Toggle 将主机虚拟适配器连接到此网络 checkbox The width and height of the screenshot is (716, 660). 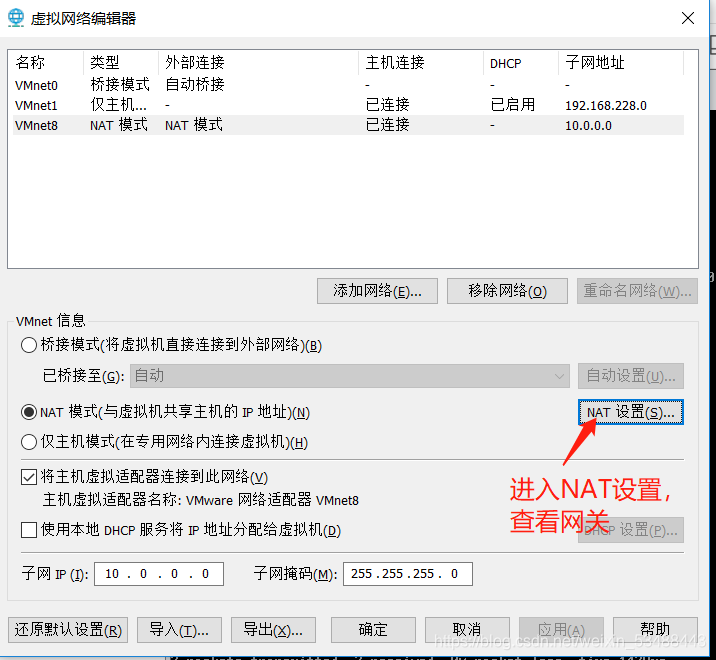pos(29,477)
